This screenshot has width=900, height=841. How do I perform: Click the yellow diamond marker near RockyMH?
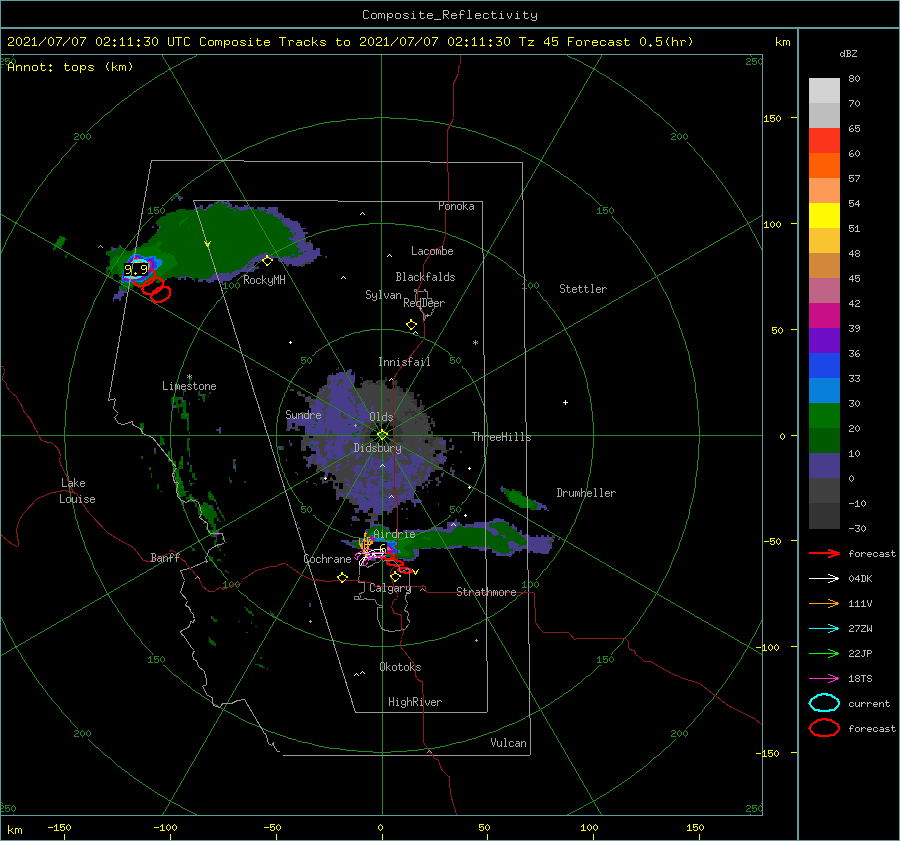tap(267, 261)
